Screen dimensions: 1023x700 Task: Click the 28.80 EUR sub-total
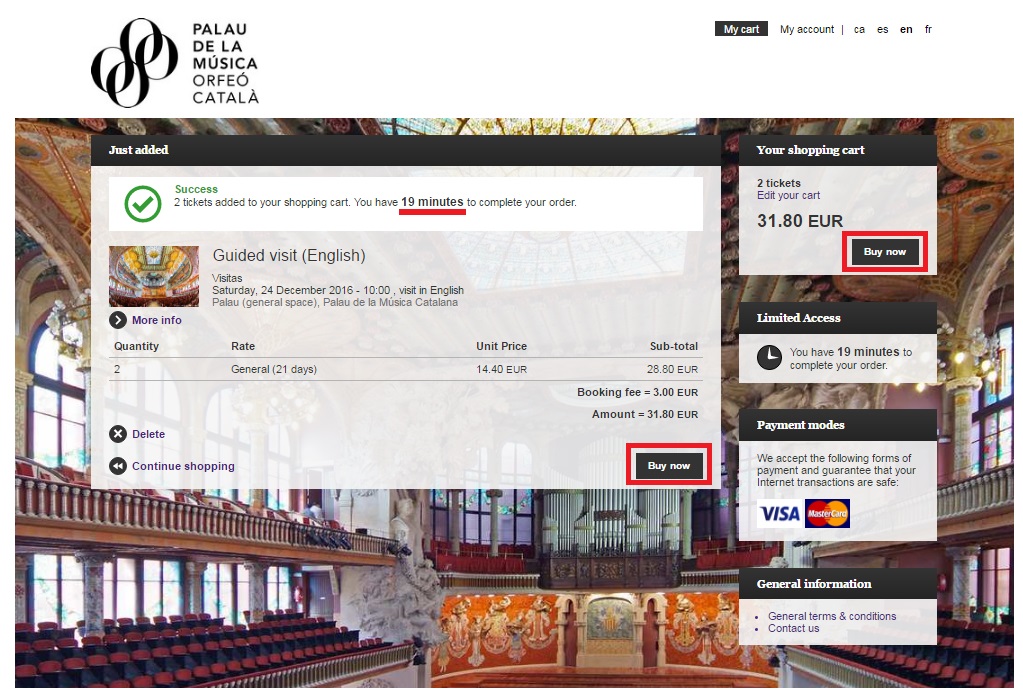tap(672, 369)
